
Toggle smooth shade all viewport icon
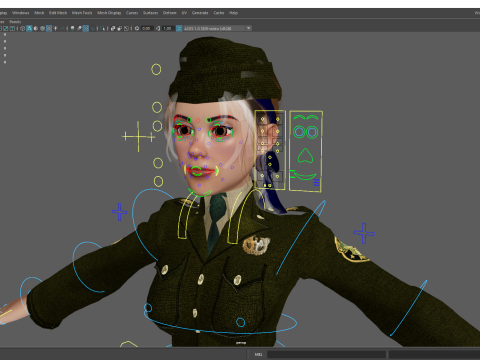point(29,28)
